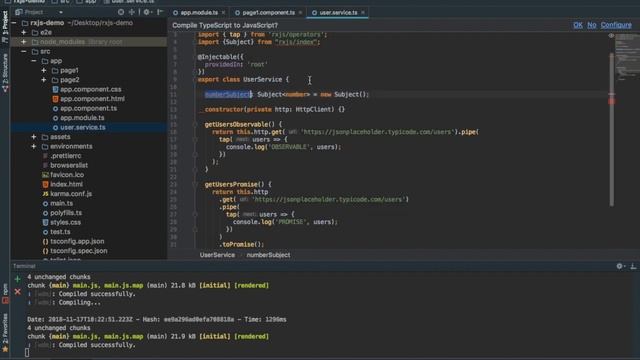This screenshot has height=360, width=640.
Task: Click numberSubject in editor breadcrumb
Action: tap(268, 255)
